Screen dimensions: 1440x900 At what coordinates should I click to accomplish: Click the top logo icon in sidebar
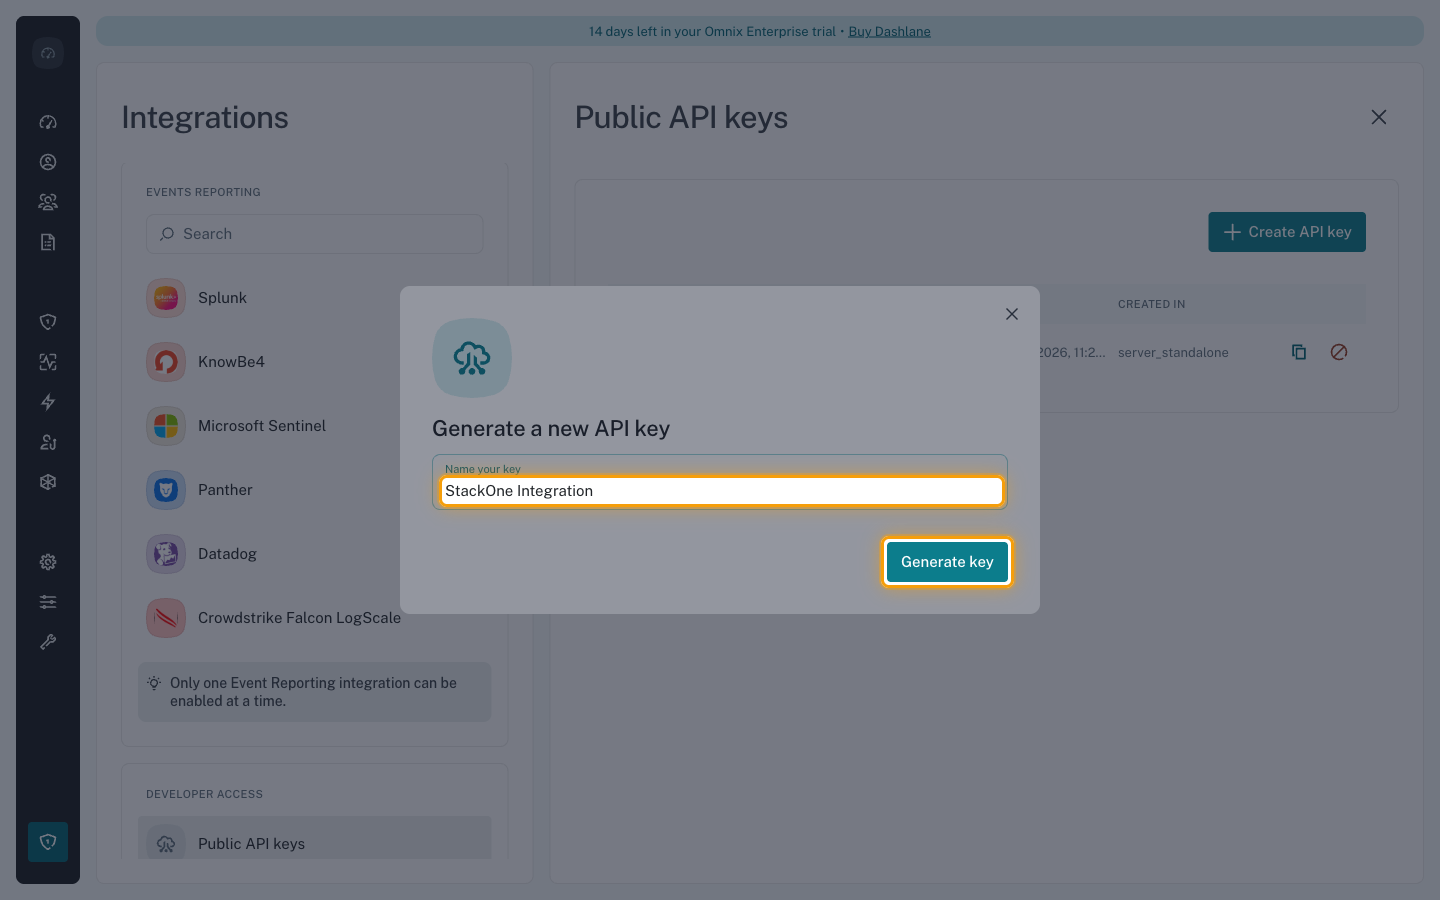tap(48, 52)
